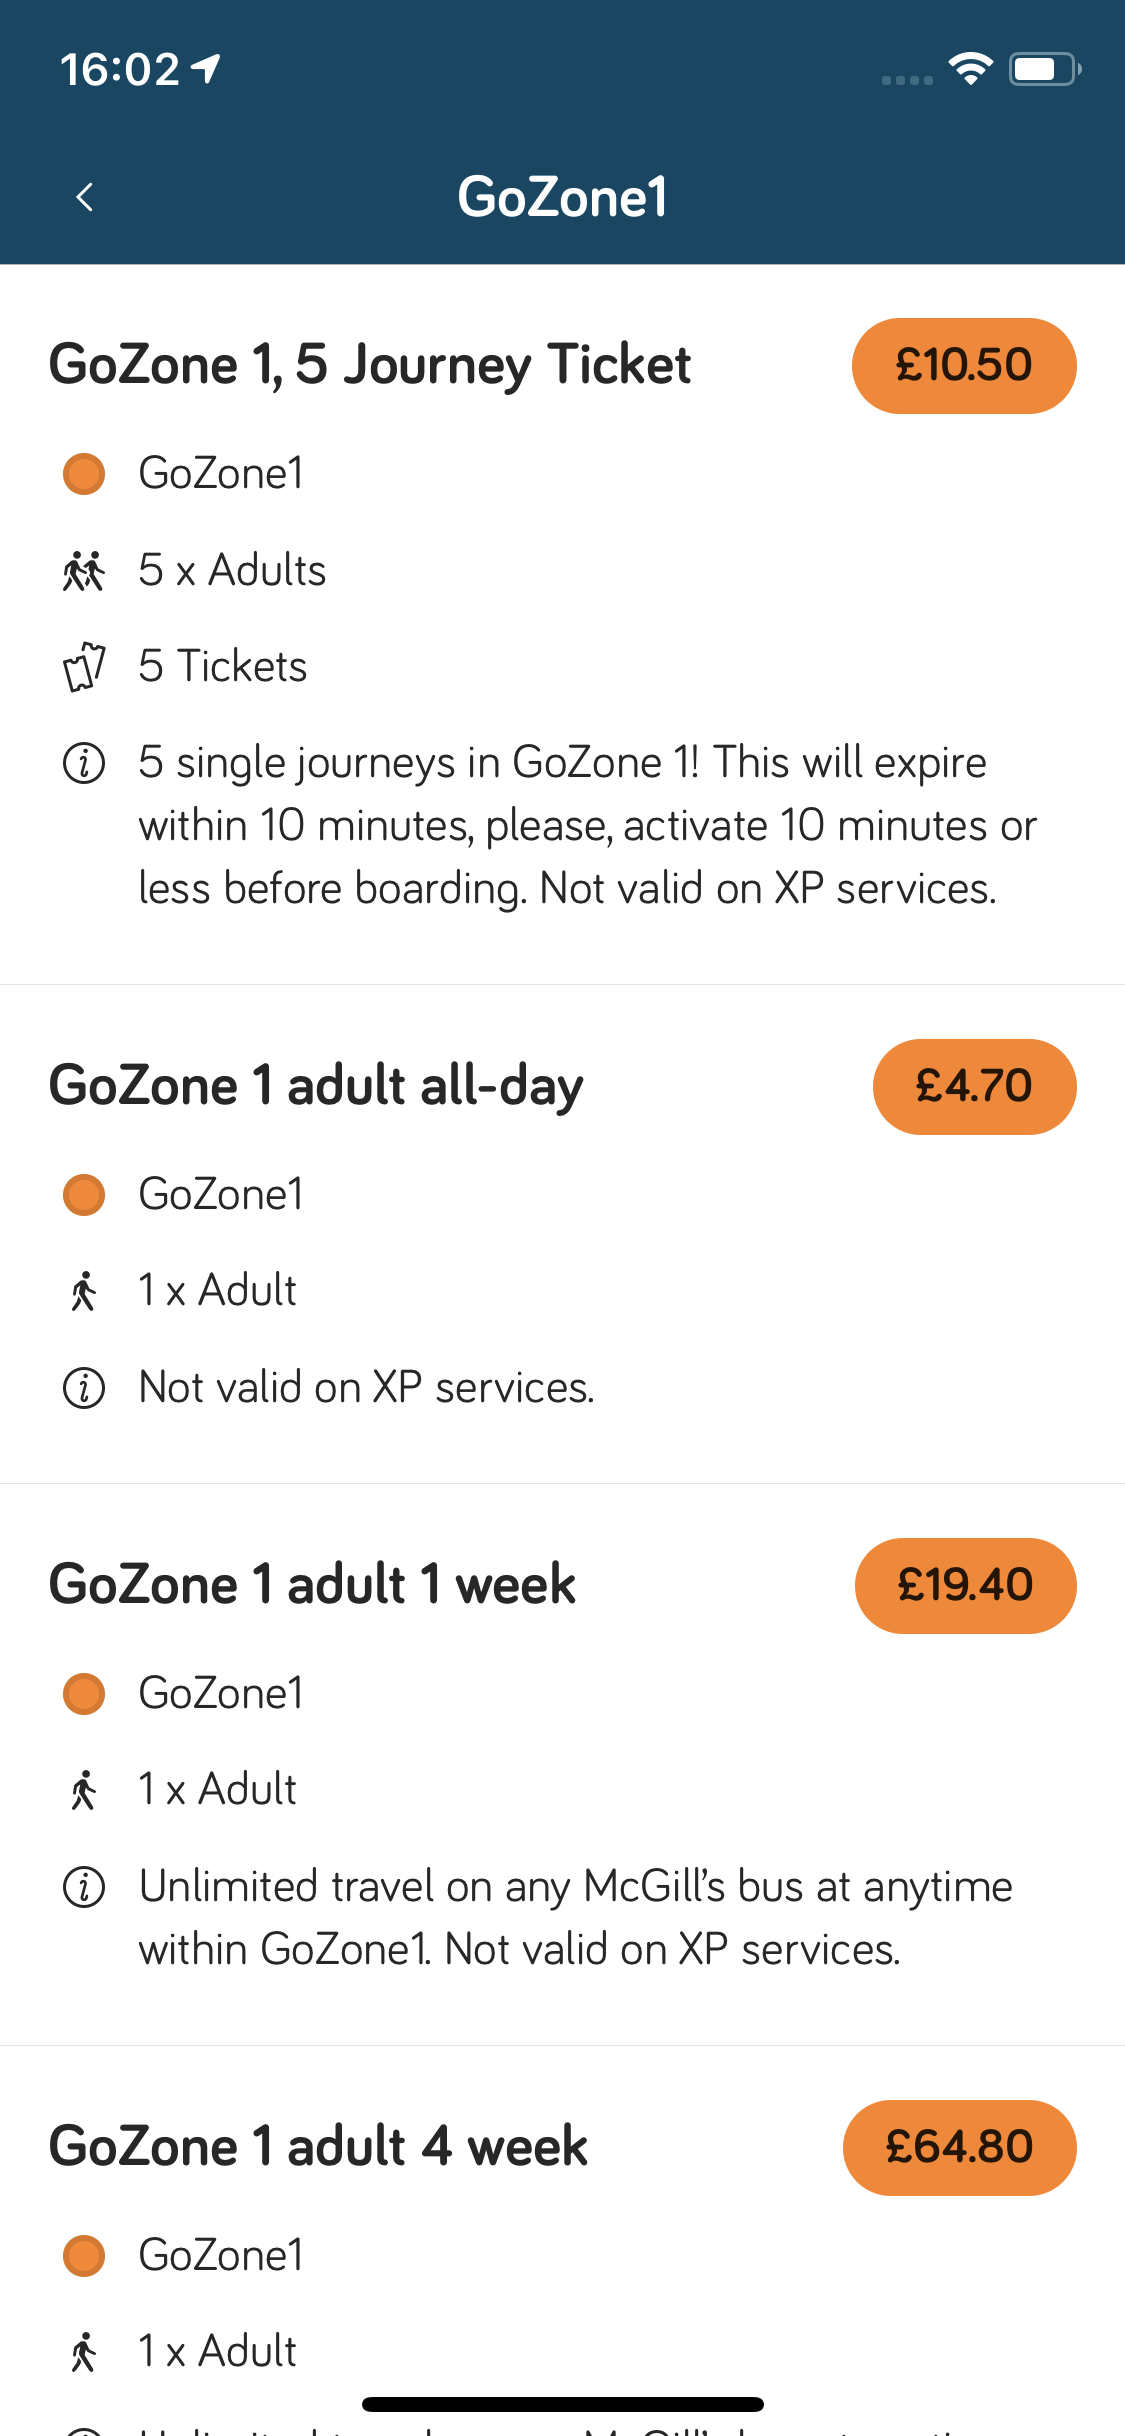The height and width of the screenshot is (2436, 1125).
Task: Open the GoZone 1 adult 4 week ticket
Action: [318, 2147]
